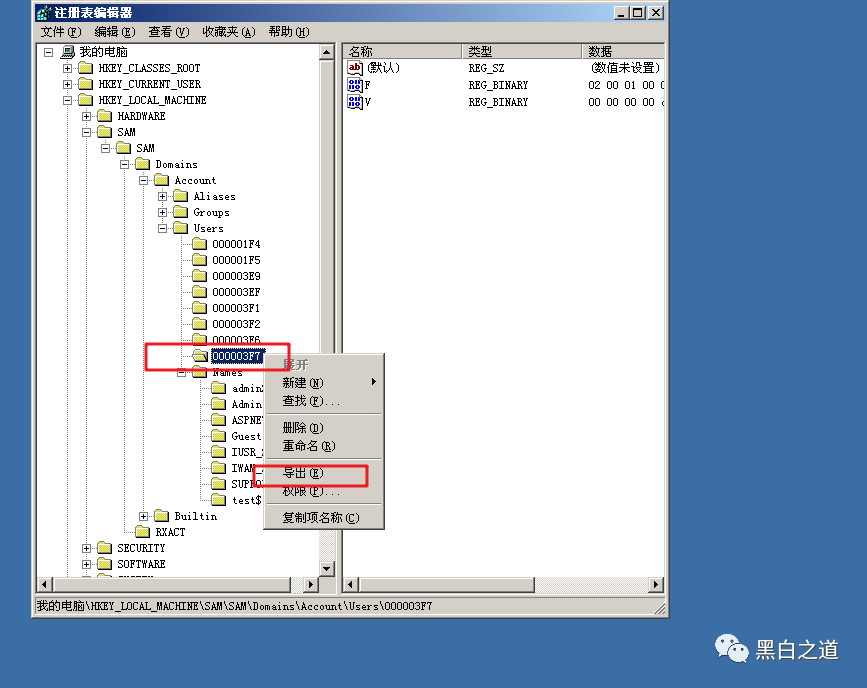This screenshot has height=688, width=867.
Task: Click the F binary value icon
Action: 355,85
